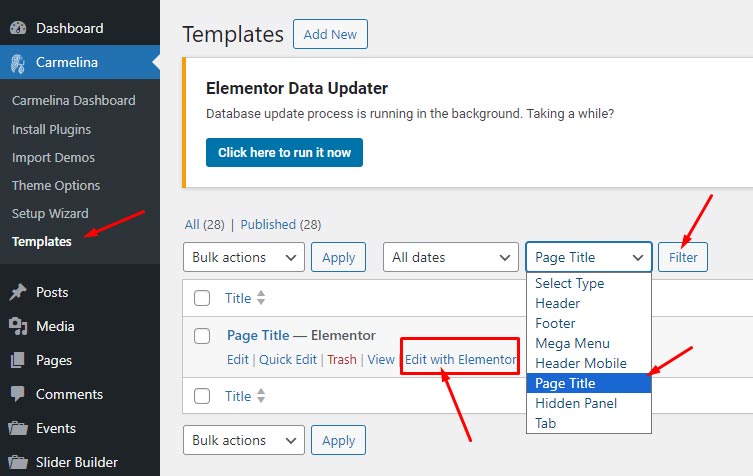Viewport: 753px width, 476px height.
Task: Open the top Bulk actions dropdown
Action: 244,257
